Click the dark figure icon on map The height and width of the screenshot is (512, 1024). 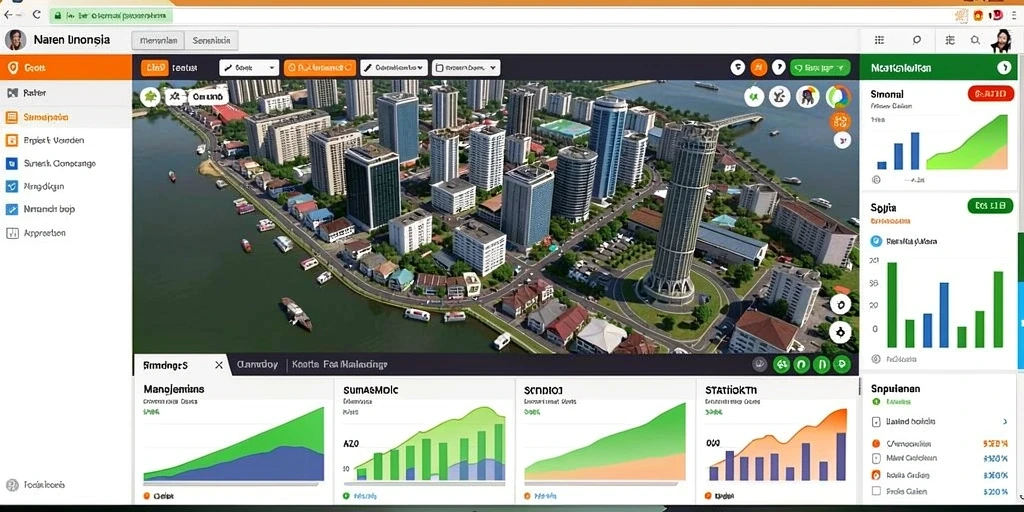click(808, 97)
